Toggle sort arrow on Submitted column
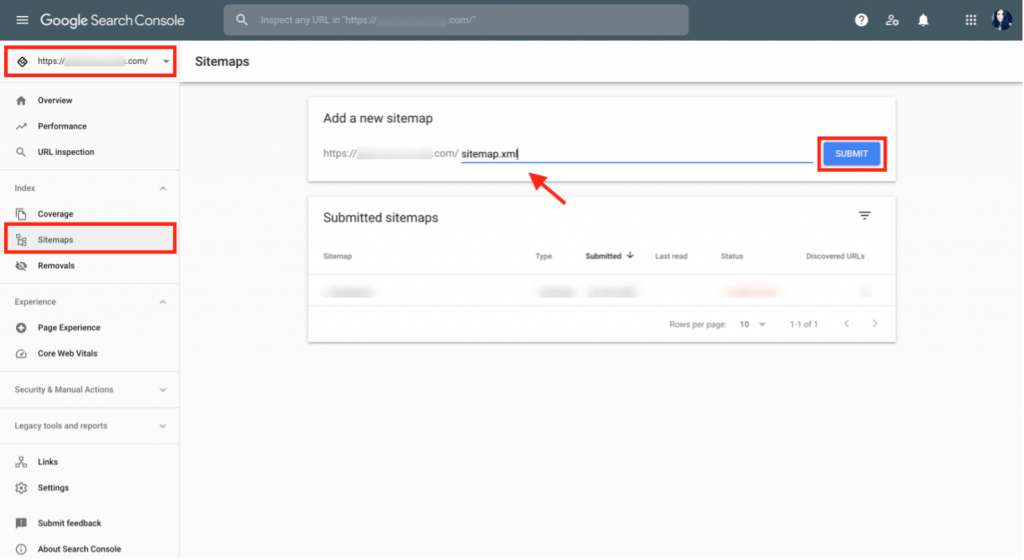 (630, 255)
